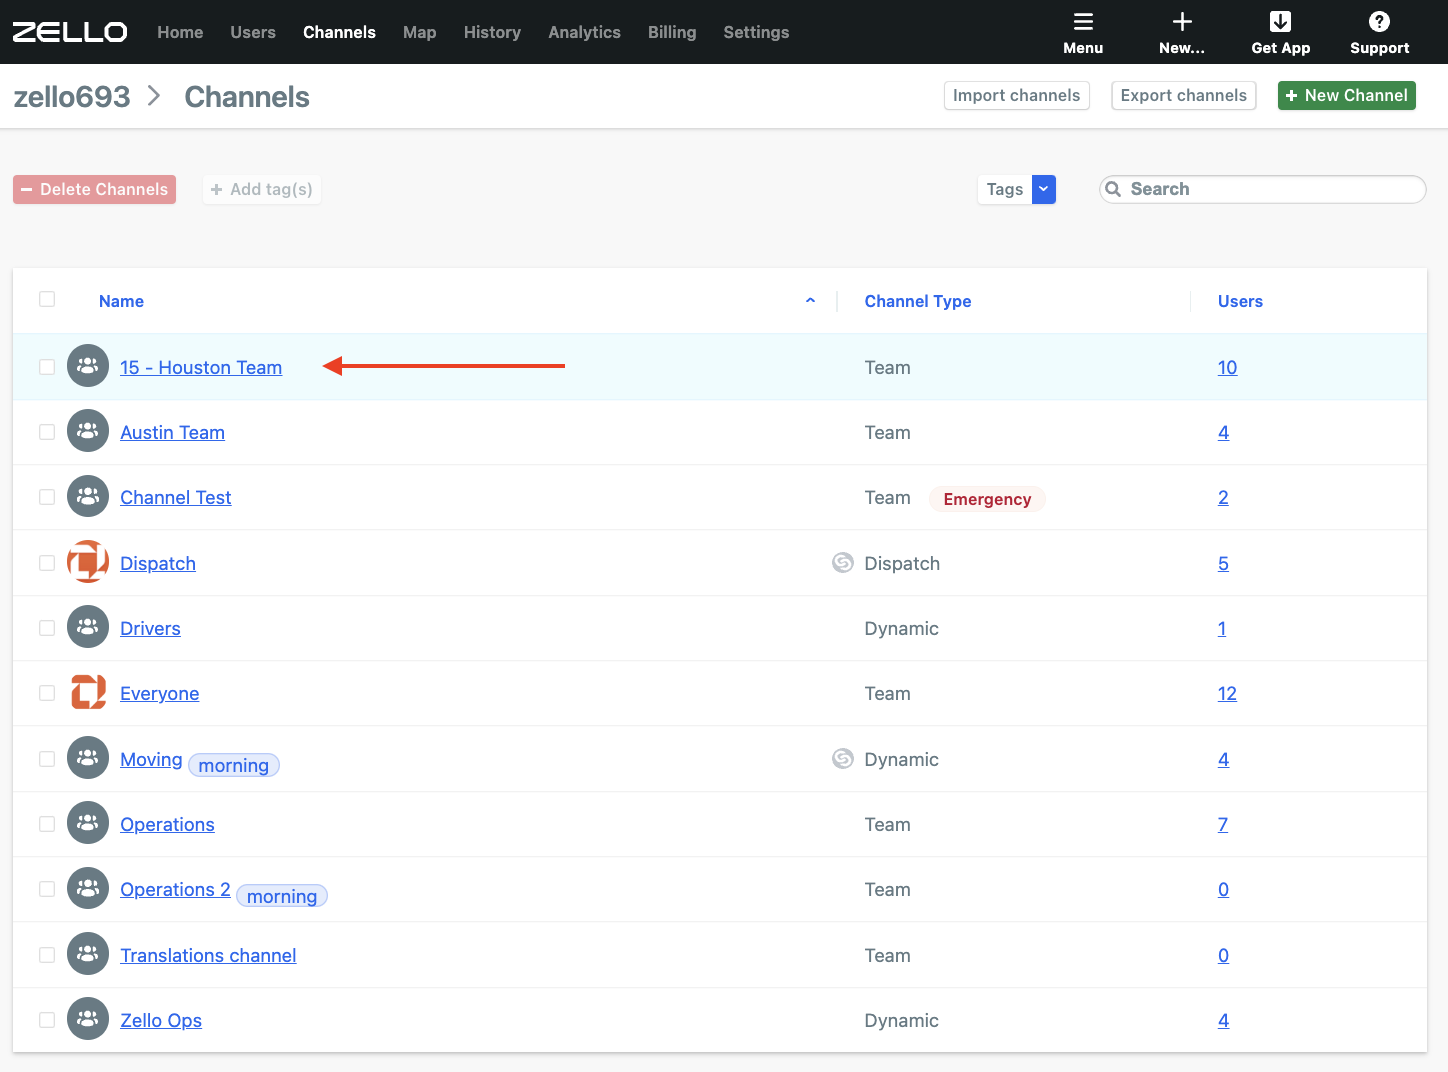Sort by Name column header
Image resolution: width=1448 pixels, height=1072 pixels.
click(x=121, y=301)
